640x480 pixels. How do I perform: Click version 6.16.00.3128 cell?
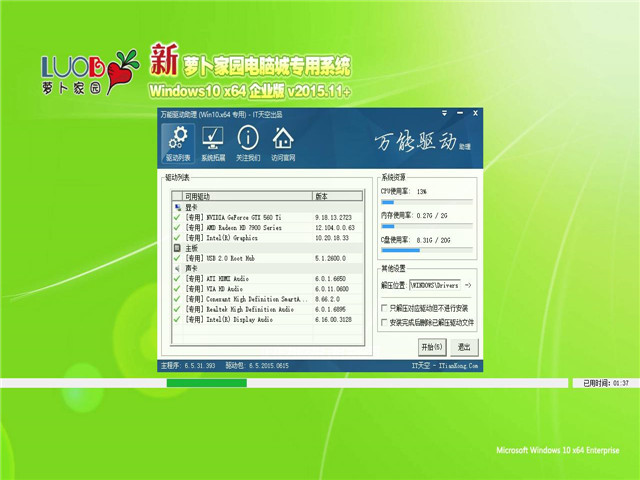tap(333, 320)
